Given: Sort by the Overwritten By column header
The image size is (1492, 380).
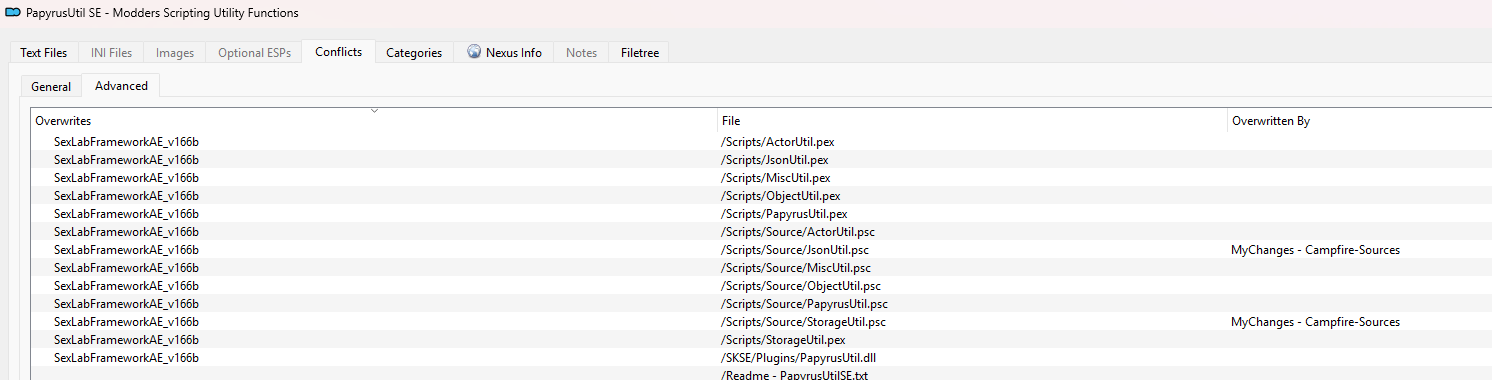Looking at the screenshot, I should click(x=1359, y=121).
